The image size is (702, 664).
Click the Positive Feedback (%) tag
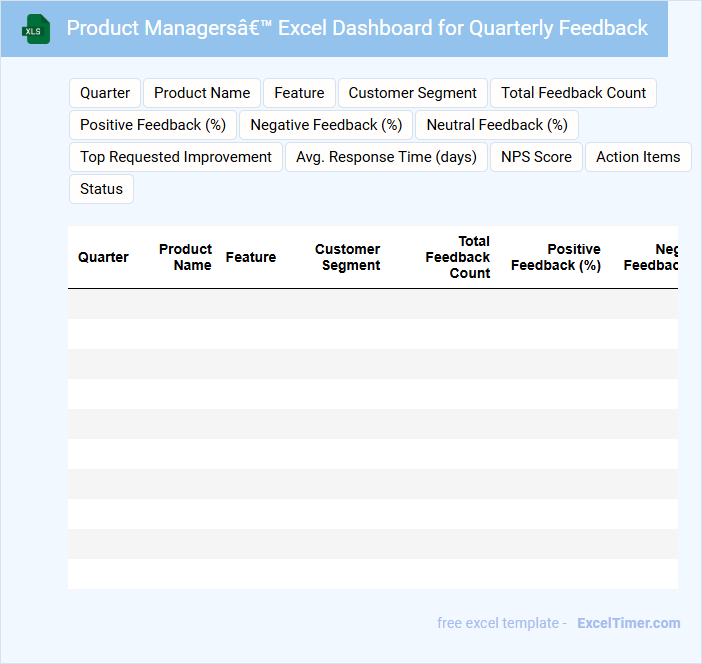pyautogui.click(x=153, y=125)
